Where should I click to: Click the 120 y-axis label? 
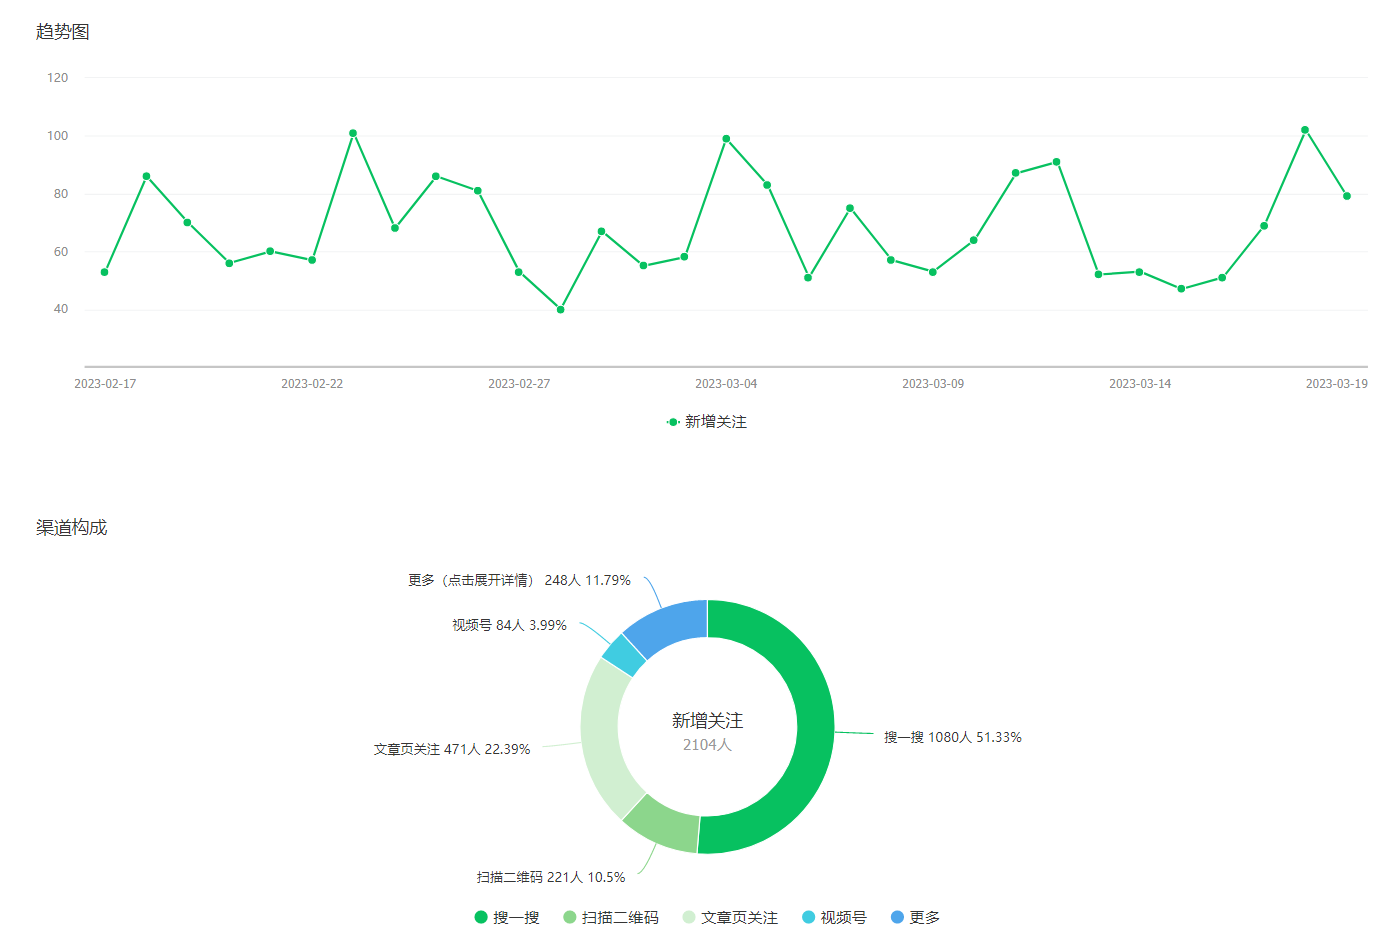[x=58, y=78]
